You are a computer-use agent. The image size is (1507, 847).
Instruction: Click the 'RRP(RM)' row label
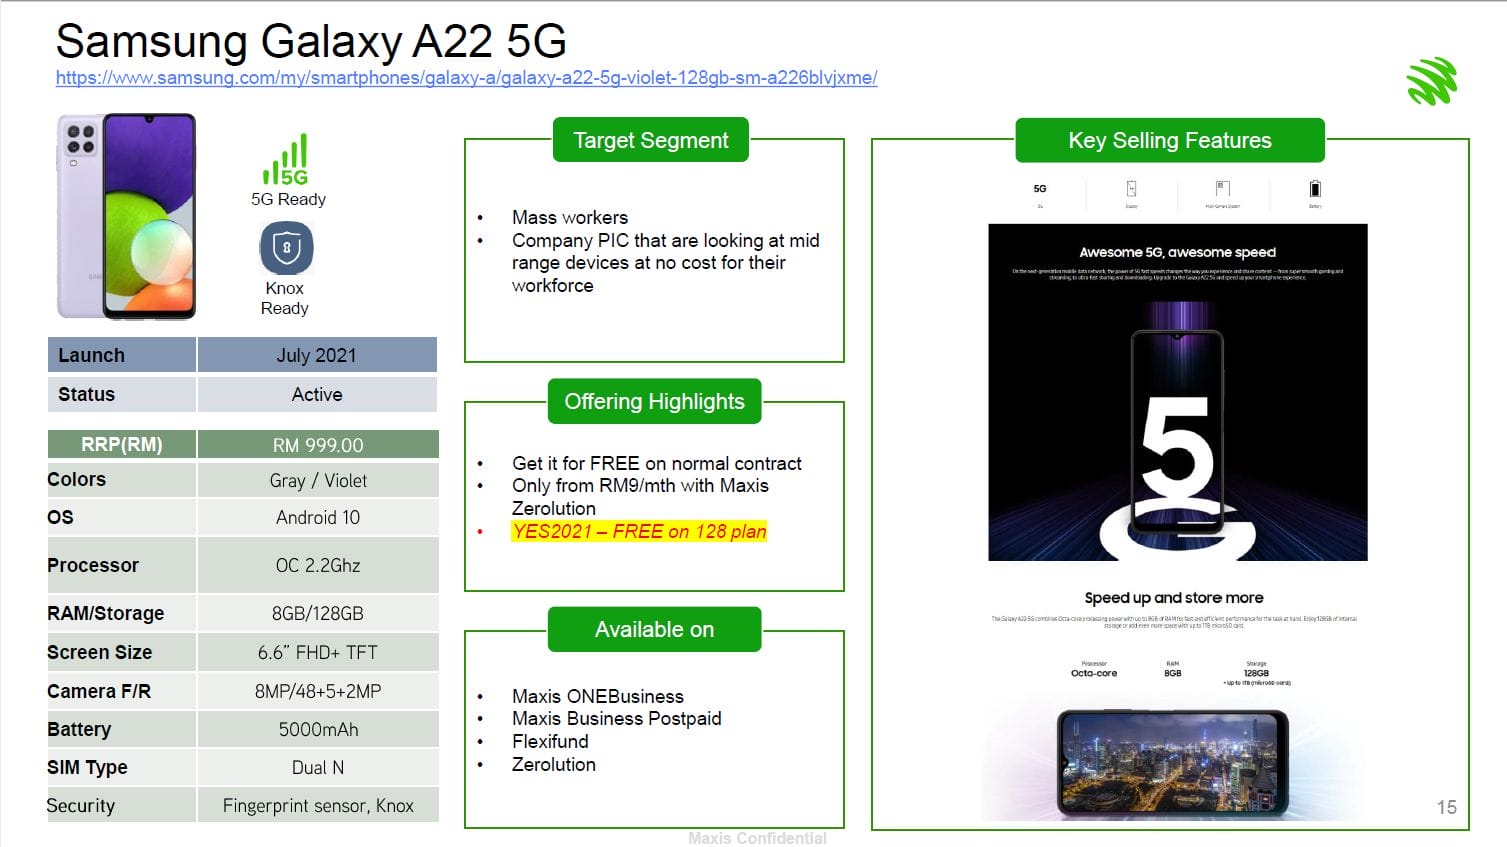point(121,444)
